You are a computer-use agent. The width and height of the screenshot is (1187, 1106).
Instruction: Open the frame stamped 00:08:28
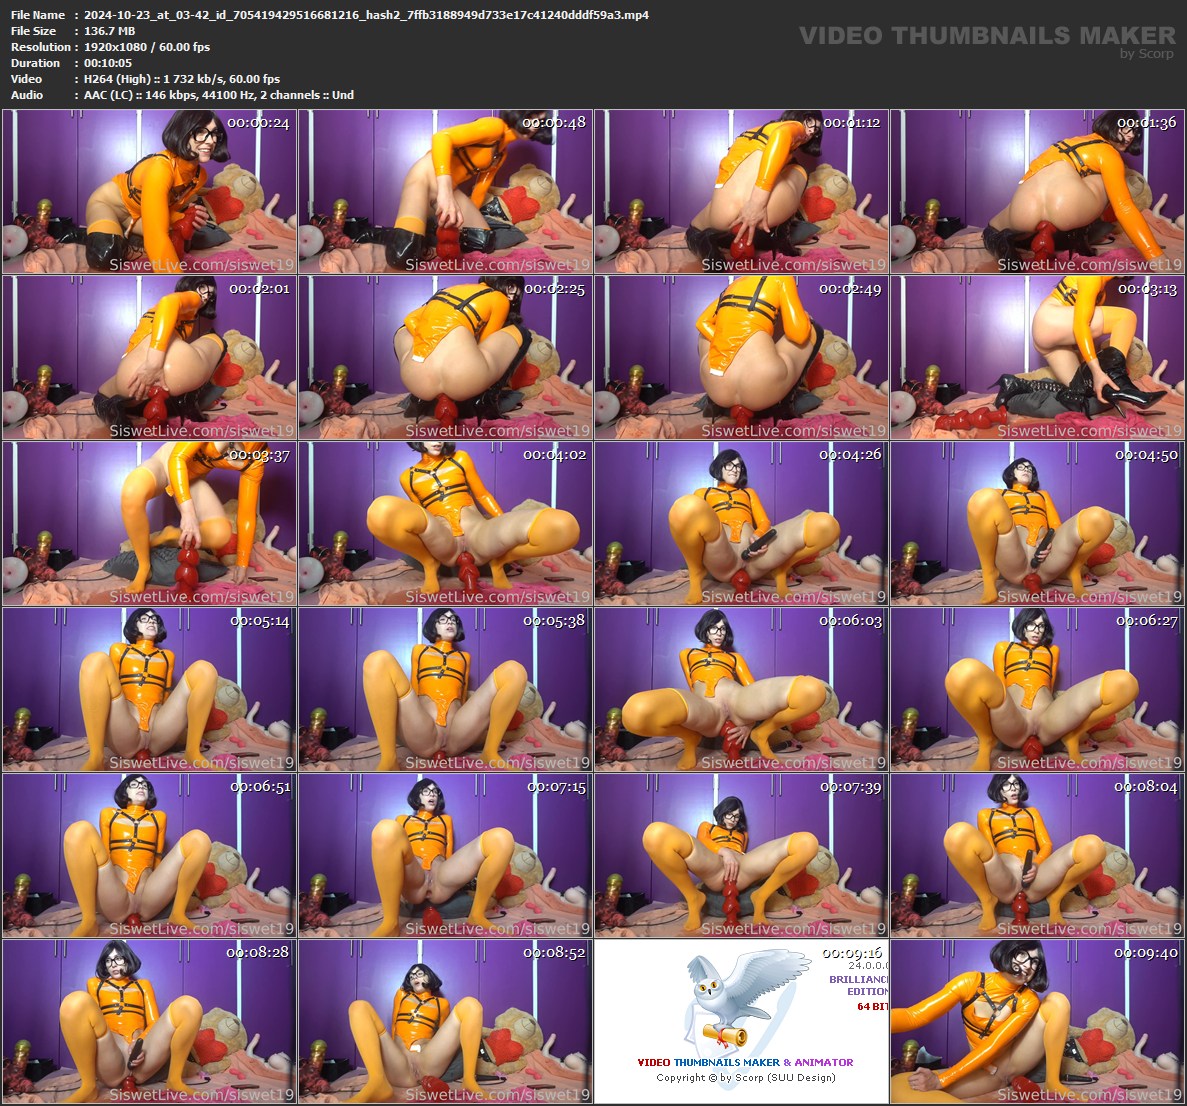pos(149,1021)
